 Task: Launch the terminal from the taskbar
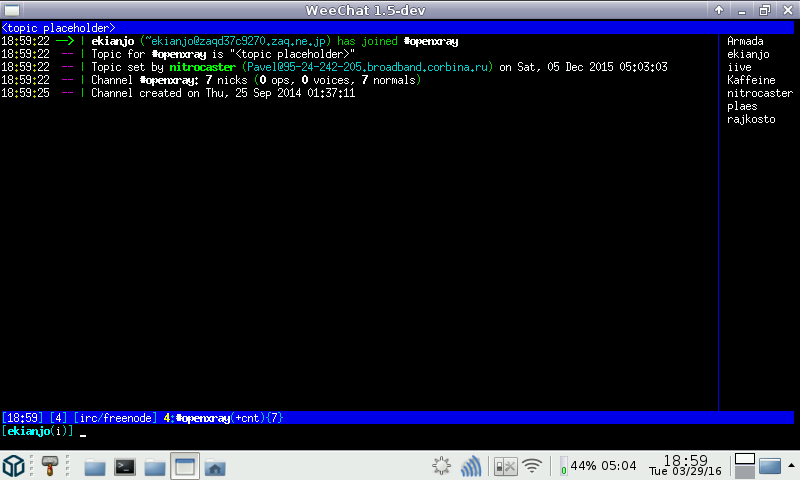click(125, 466)
